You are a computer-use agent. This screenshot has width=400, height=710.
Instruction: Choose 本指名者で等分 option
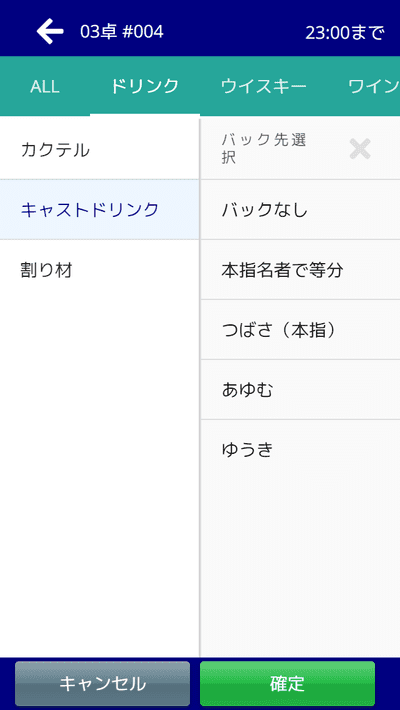pos(300,270)
